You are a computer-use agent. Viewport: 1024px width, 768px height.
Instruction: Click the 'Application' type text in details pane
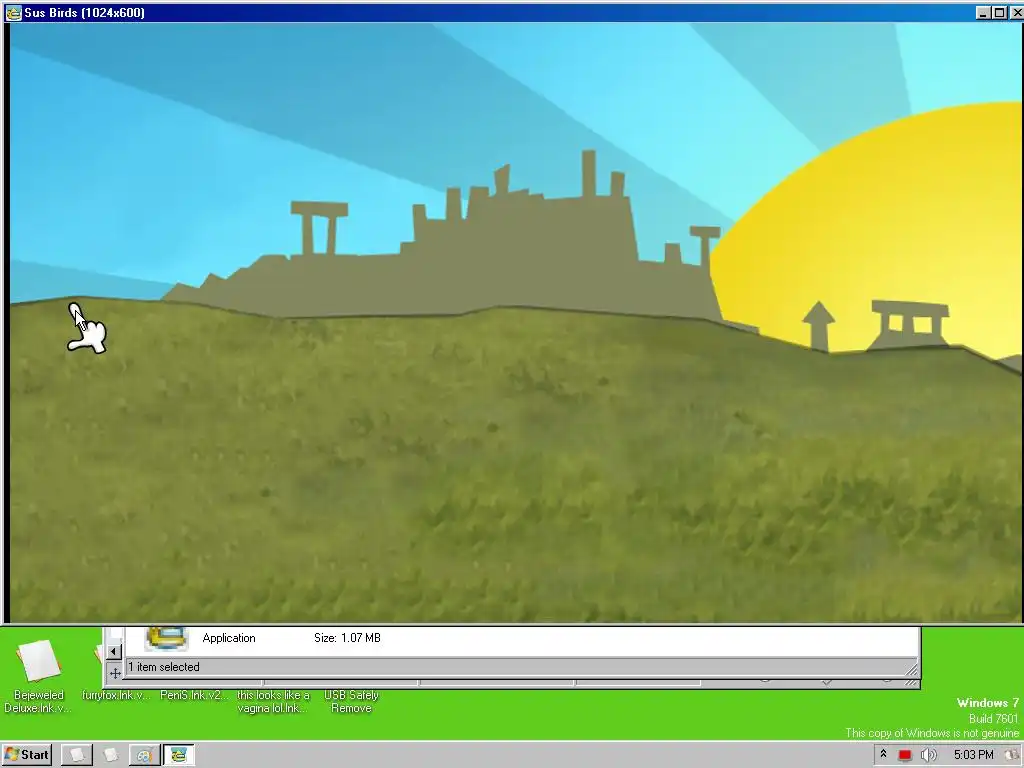[x=229, y=638]
